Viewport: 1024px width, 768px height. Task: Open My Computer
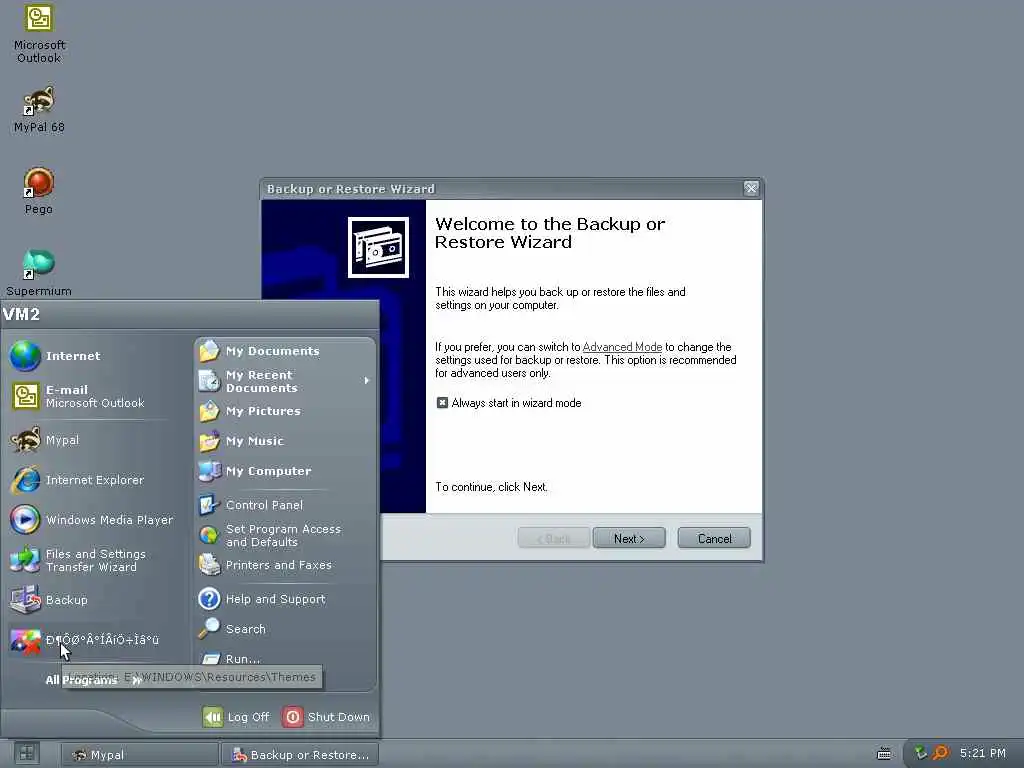point(285,471)
